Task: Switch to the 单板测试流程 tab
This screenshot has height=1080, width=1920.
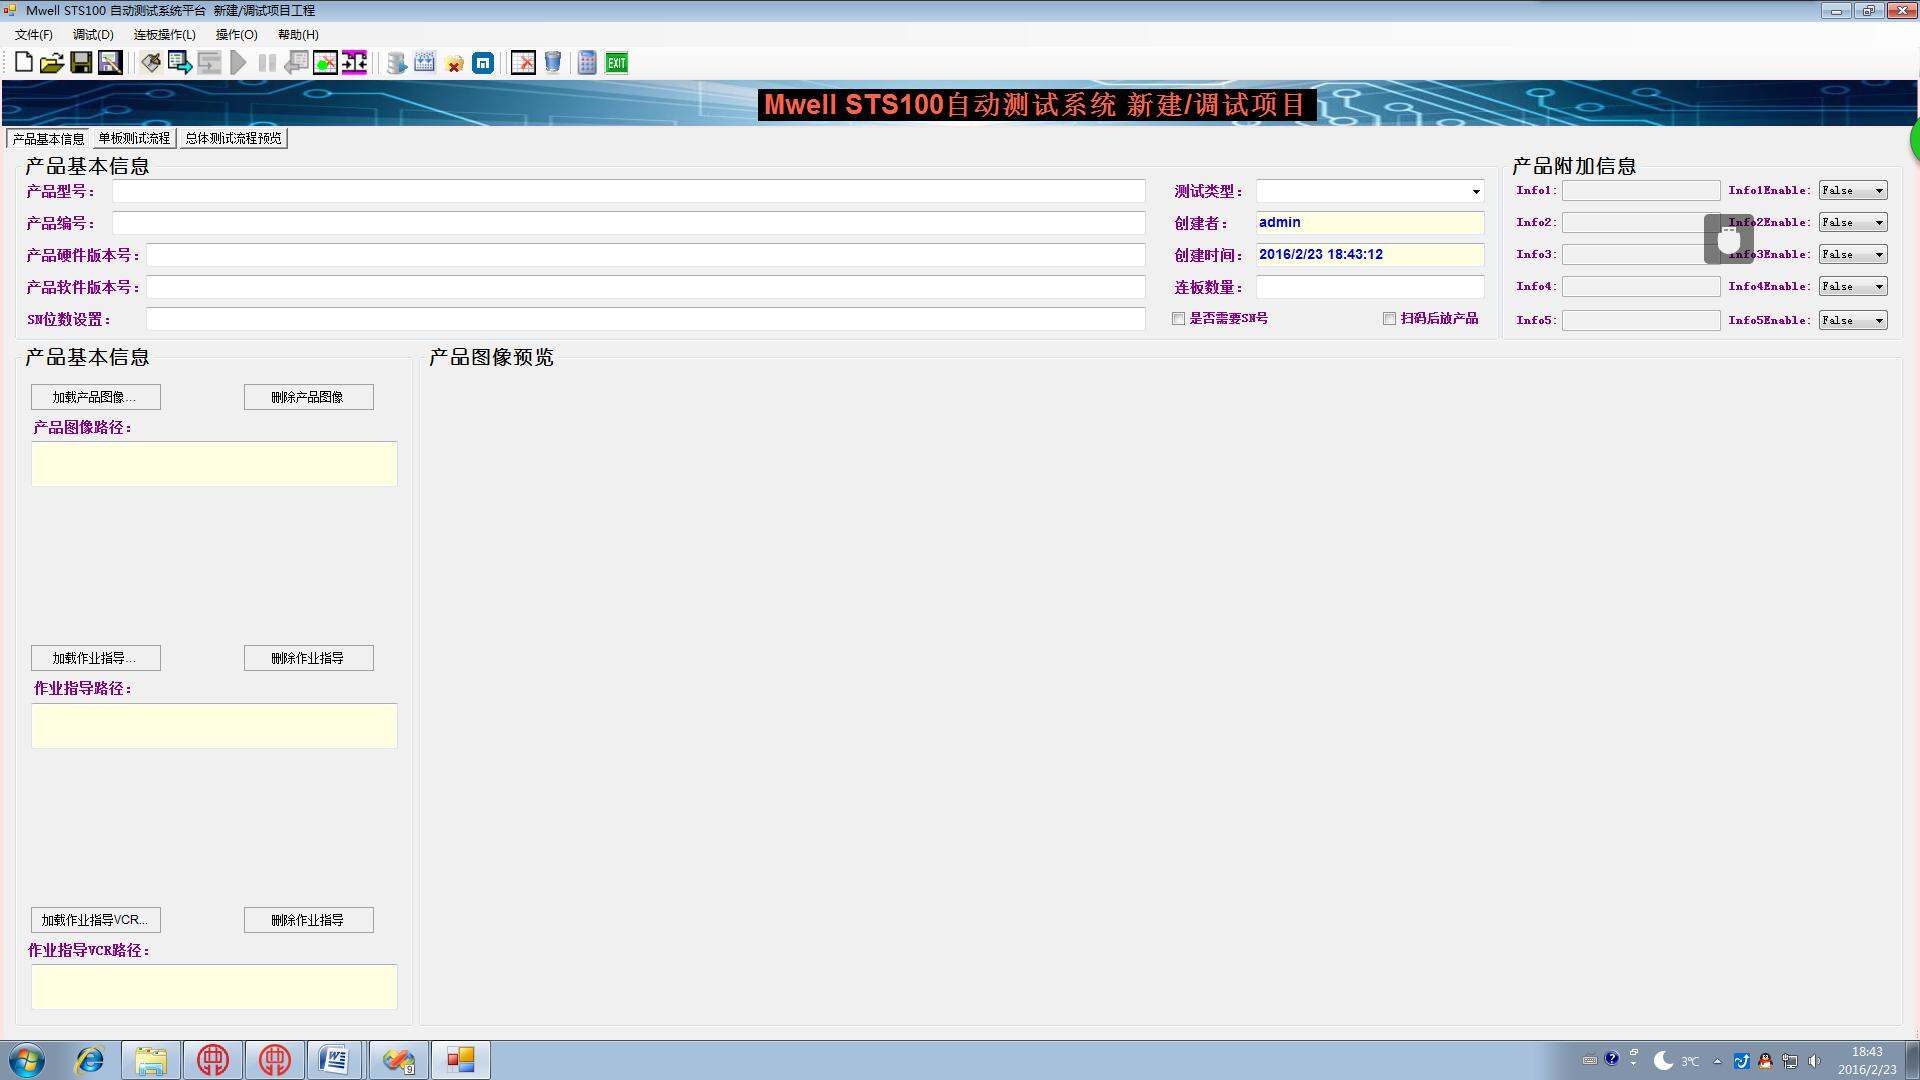Action: 134,138
